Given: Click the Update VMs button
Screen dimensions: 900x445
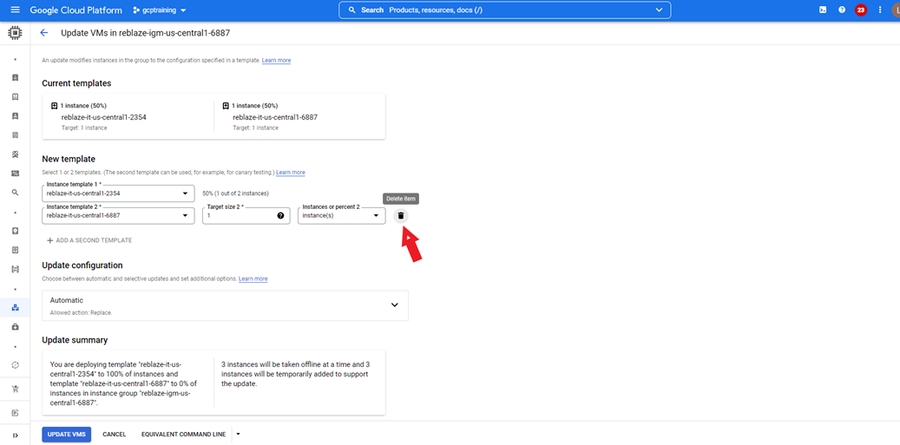Looking at the screenshot, I should click(67, 434).
